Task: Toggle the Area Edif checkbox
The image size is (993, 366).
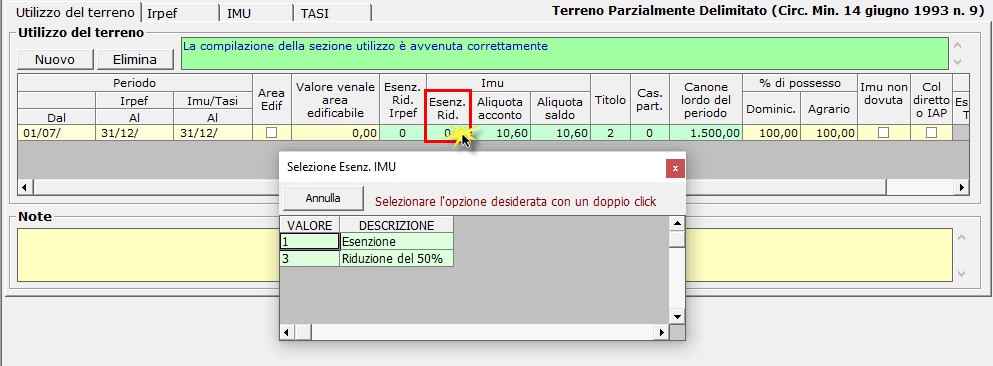Action: 272,133
